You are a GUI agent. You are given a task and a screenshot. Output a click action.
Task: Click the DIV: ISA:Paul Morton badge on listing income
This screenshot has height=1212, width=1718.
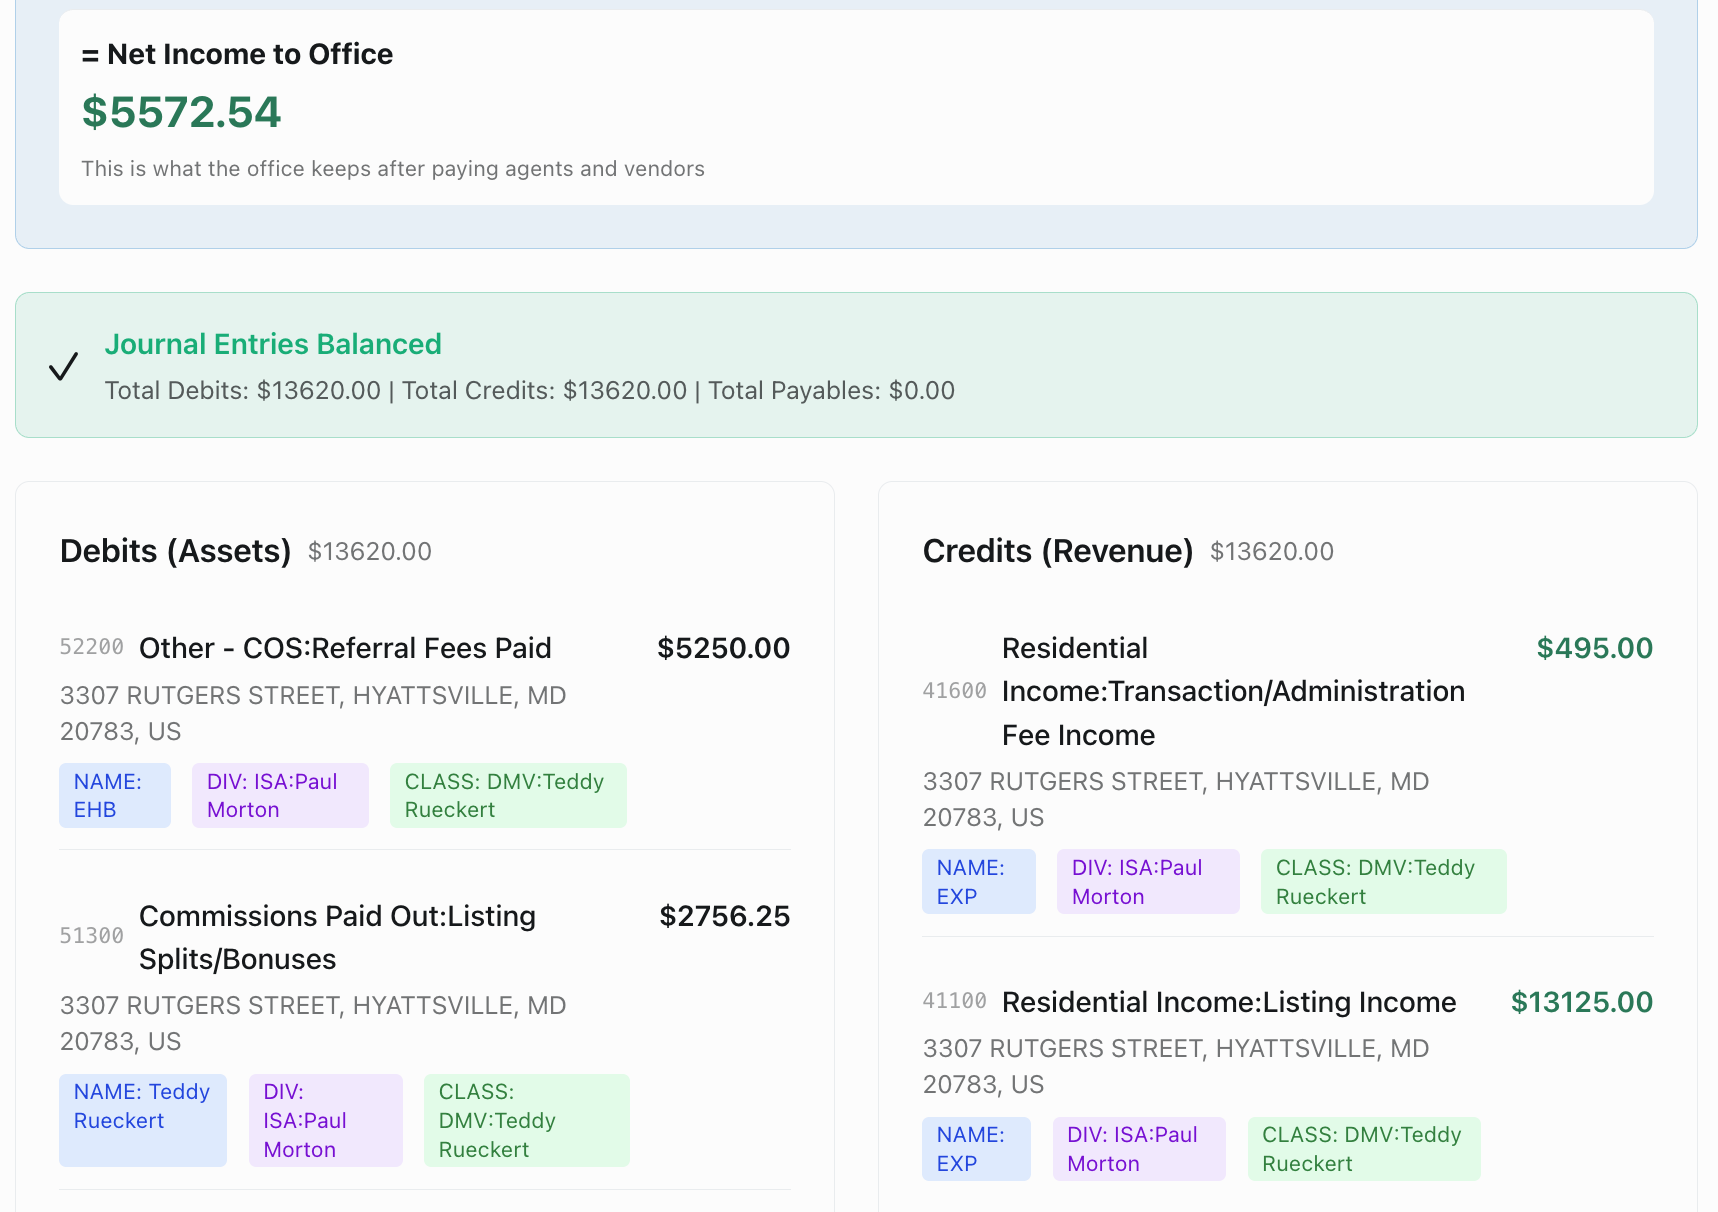[1138, 1148]
